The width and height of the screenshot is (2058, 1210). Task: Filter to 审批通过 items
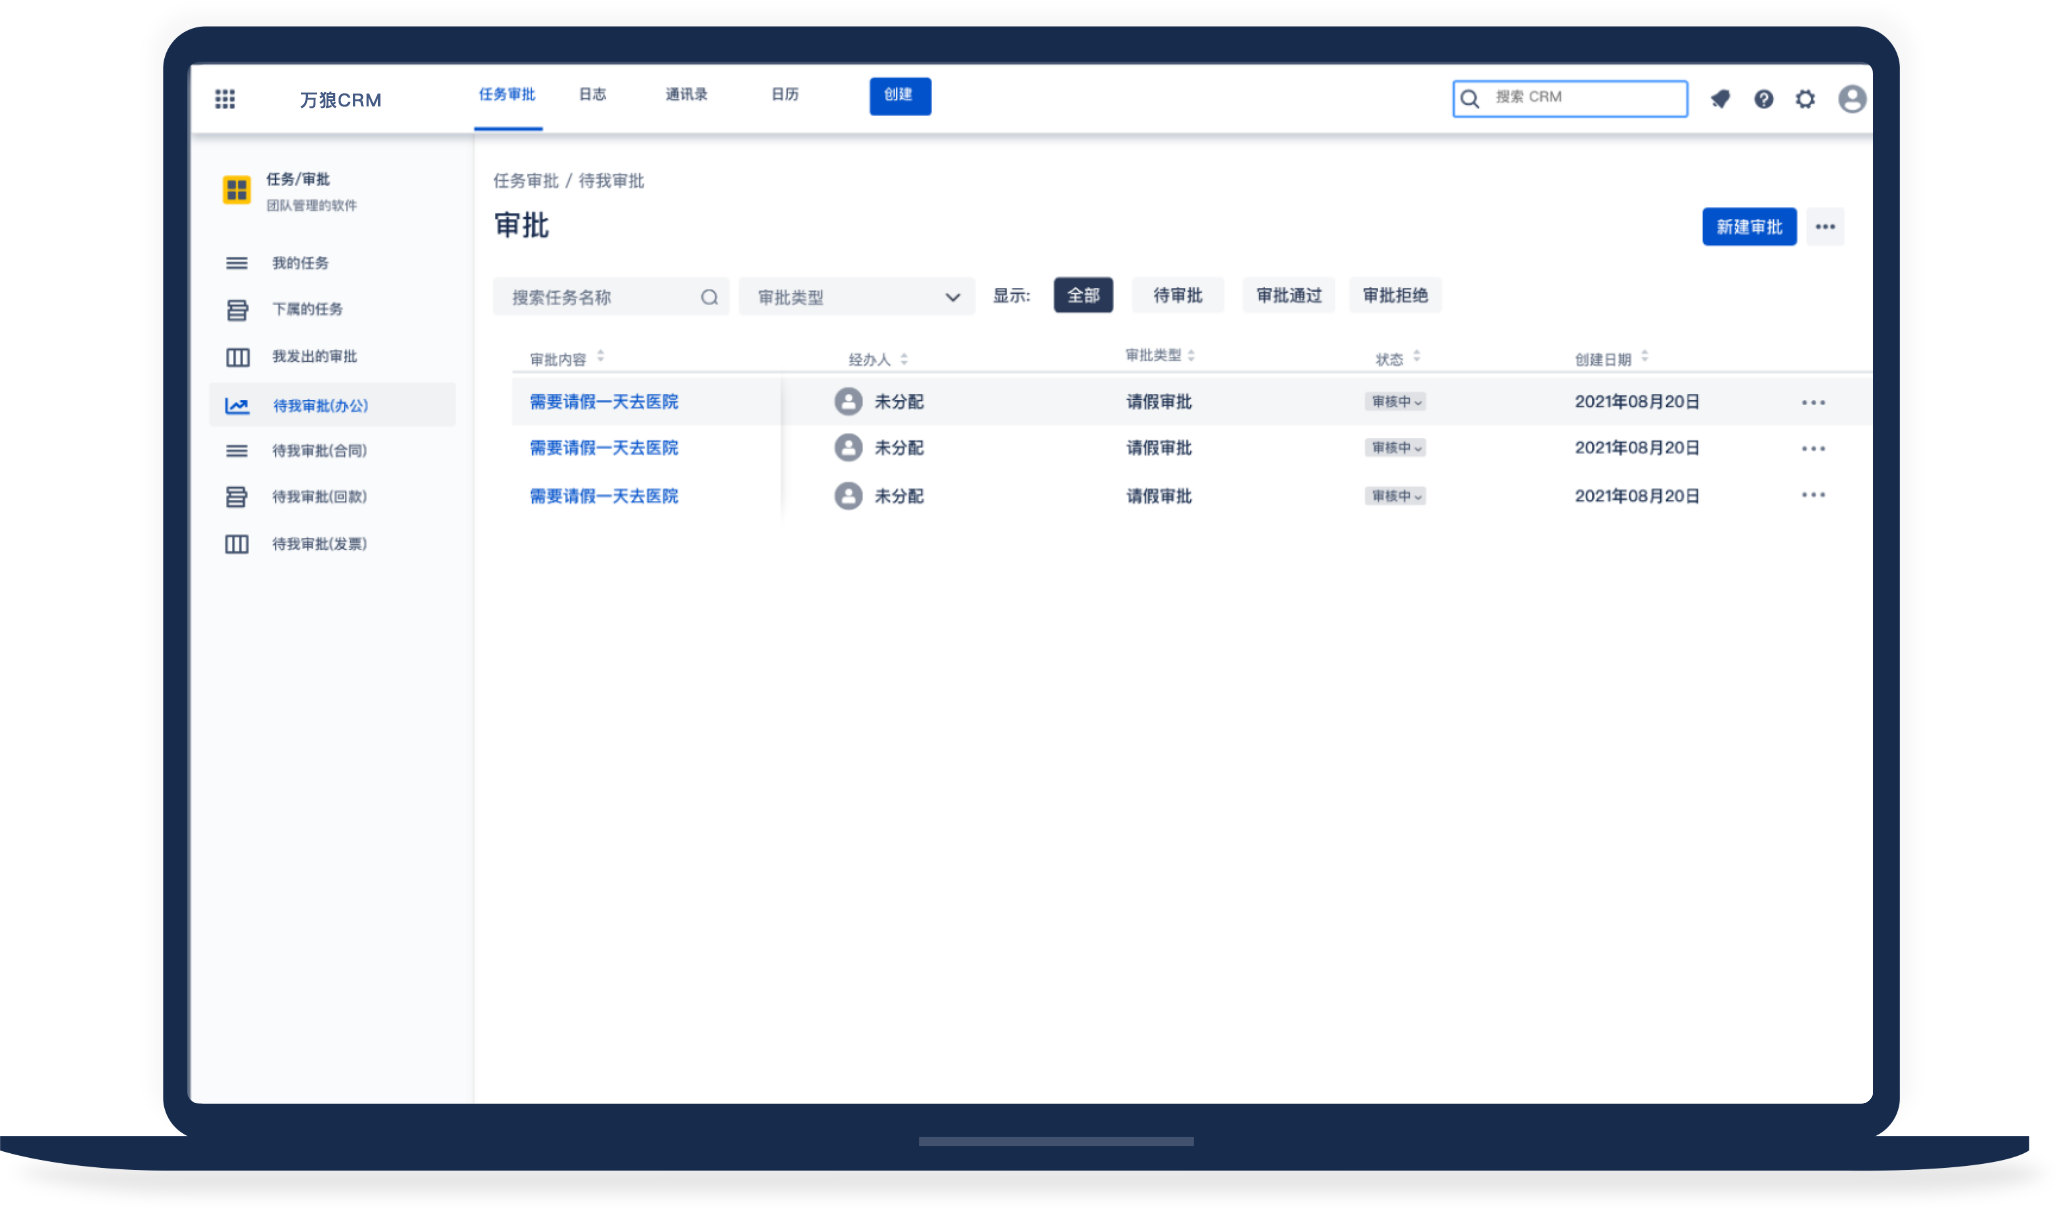(1289, 295)
